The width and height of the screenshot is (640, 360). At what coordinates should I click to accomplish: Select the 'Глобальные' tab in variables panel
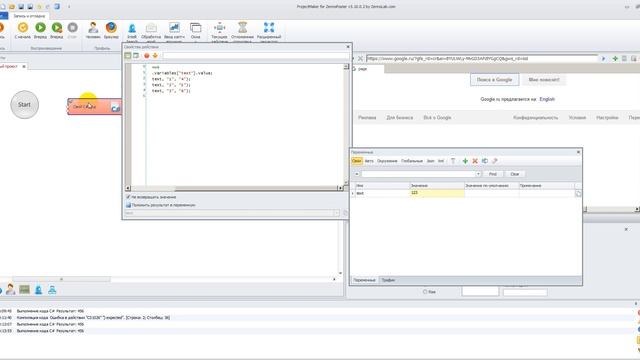(x=412, y=161)
